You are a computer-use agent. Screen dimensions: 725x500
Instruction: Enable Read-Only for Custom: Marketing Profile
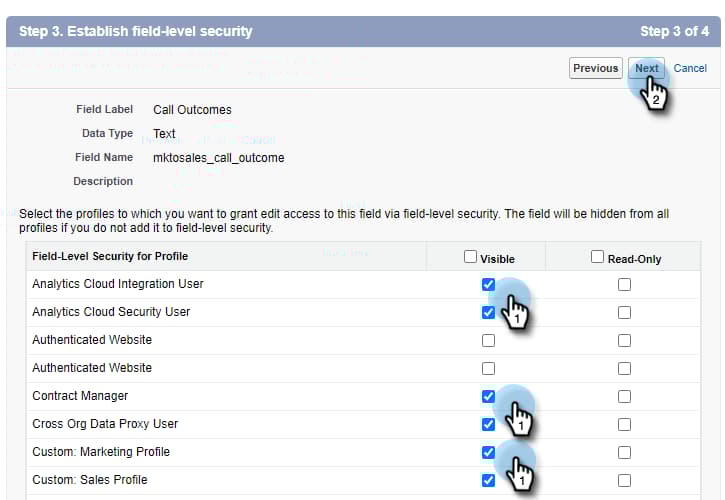pyautogui.click(x=624, y=452)
